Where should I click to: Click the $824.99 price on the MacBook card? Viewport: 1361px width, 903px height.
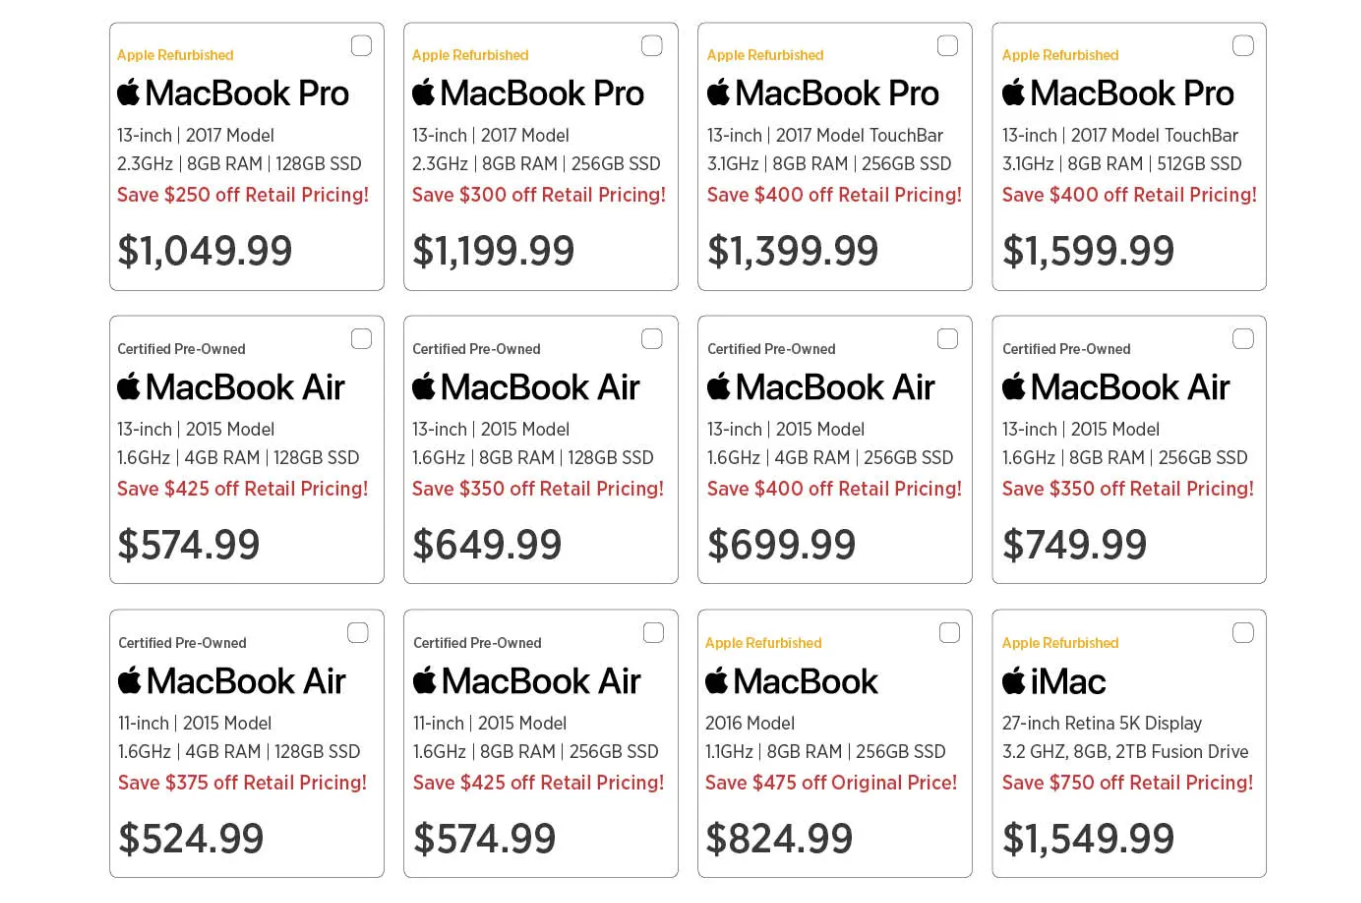click(x=780, y=838)
